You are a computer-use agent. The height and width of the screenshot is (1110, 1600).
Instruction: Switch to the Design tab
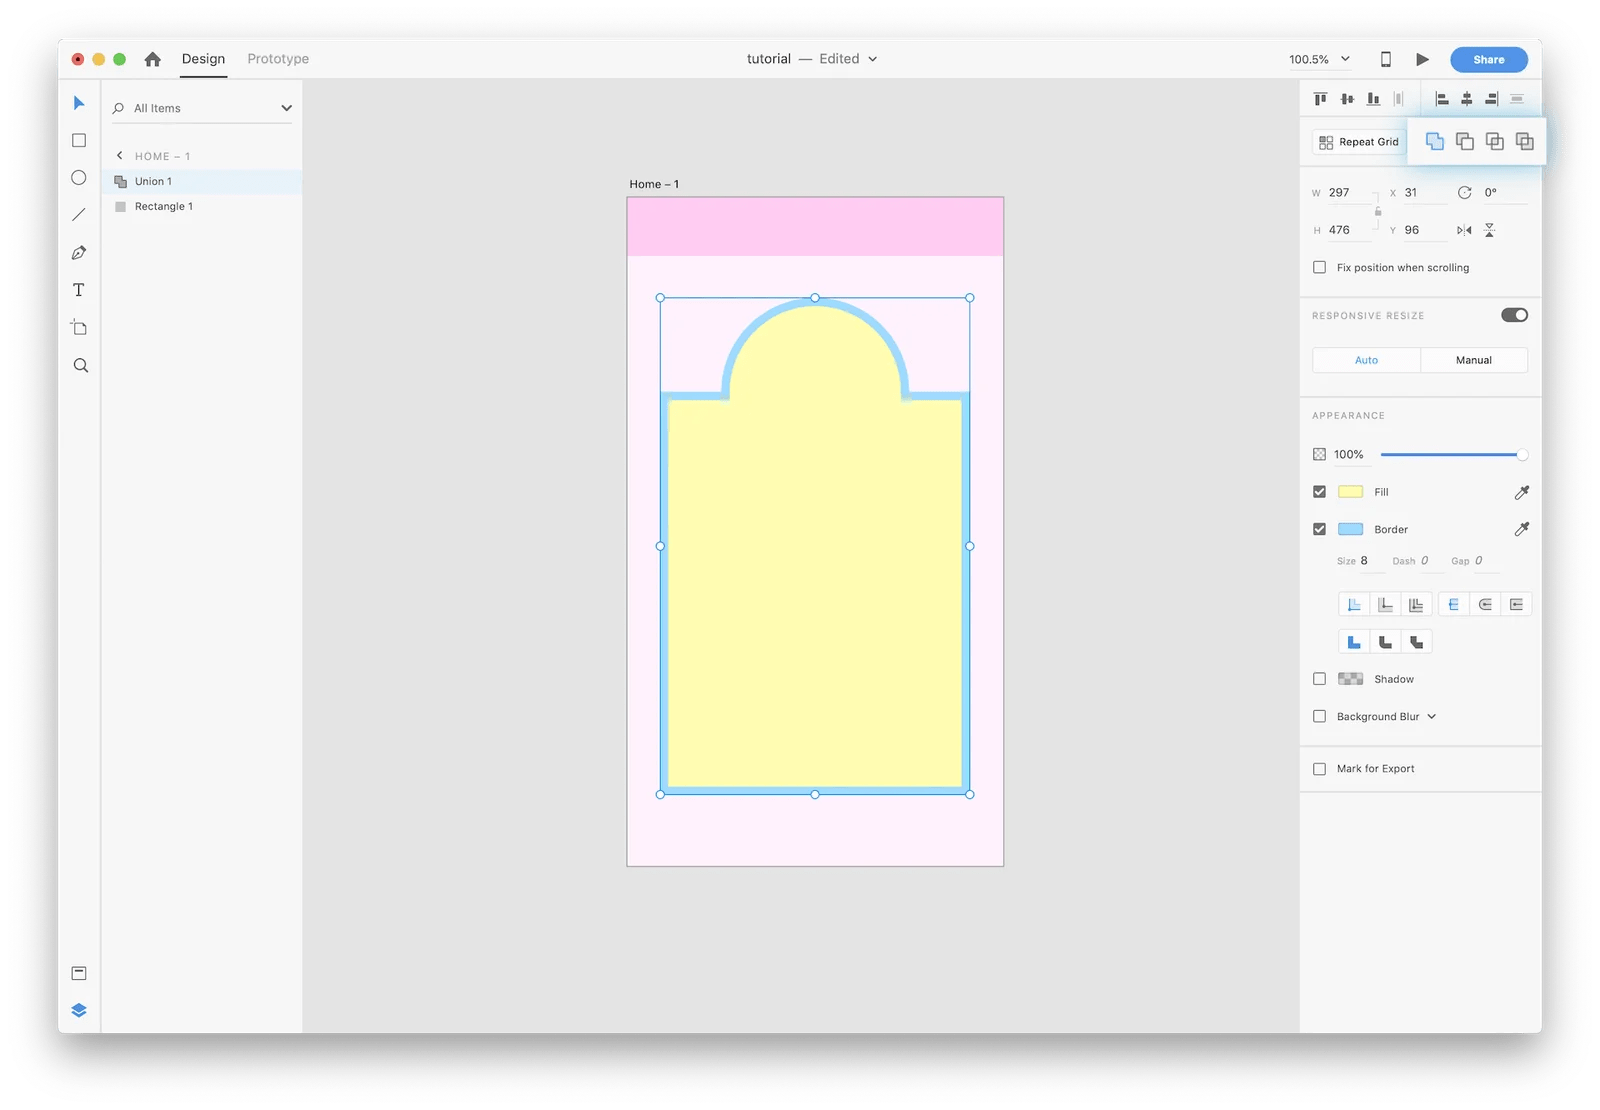[203, 59]
